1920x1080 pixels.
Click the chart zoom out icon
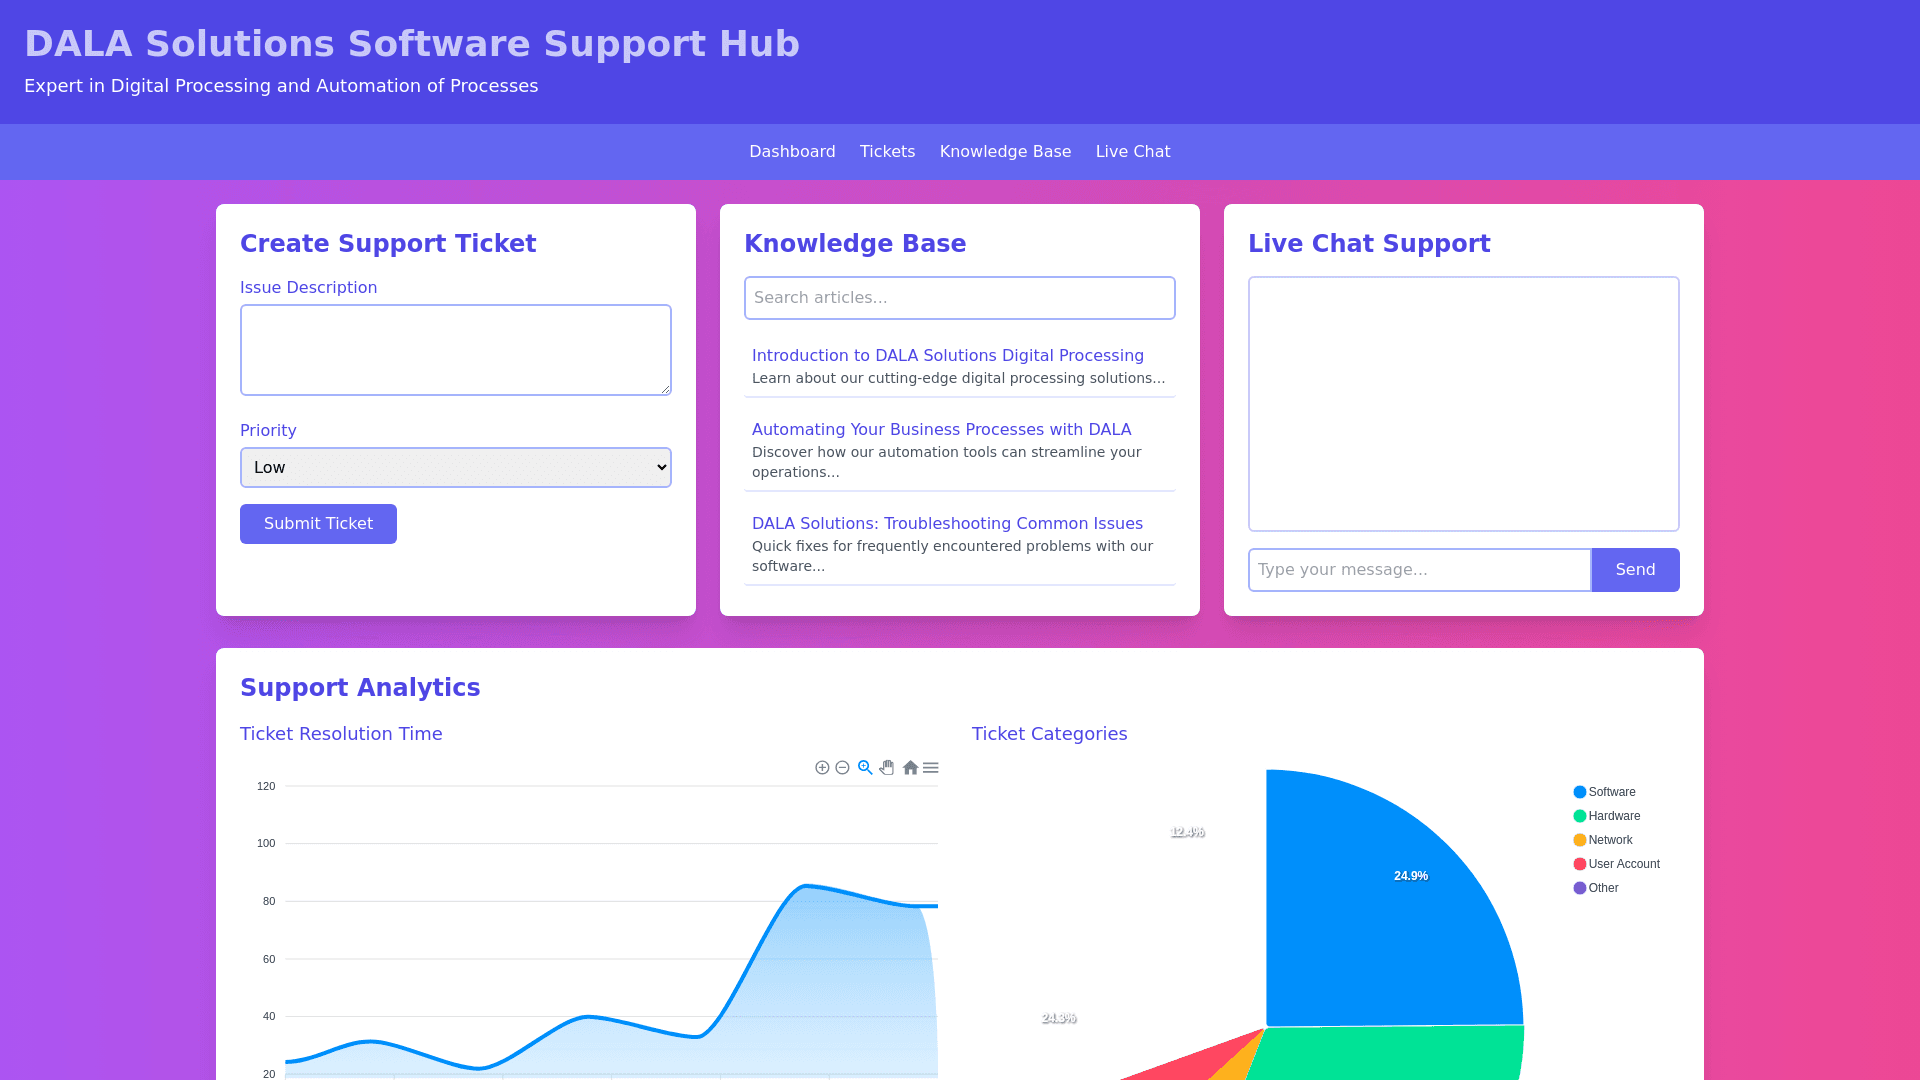(x=843, y=768)
